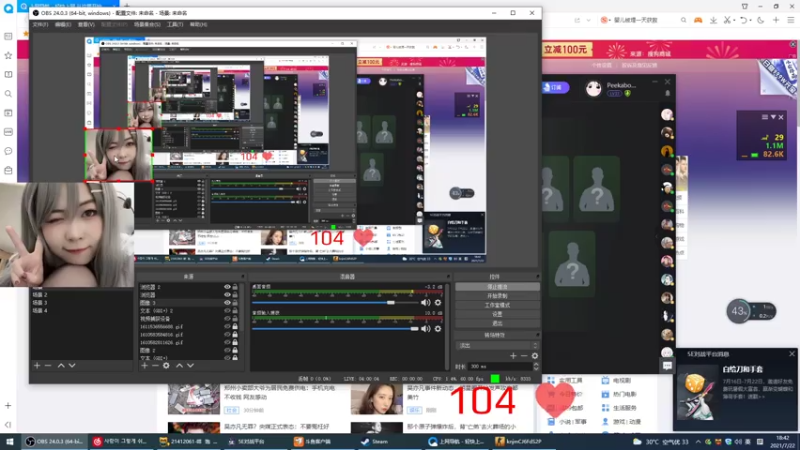Open the undo dropdown arrow in browser toolbar
The image size is (800, 450).
tap(751, 20)
